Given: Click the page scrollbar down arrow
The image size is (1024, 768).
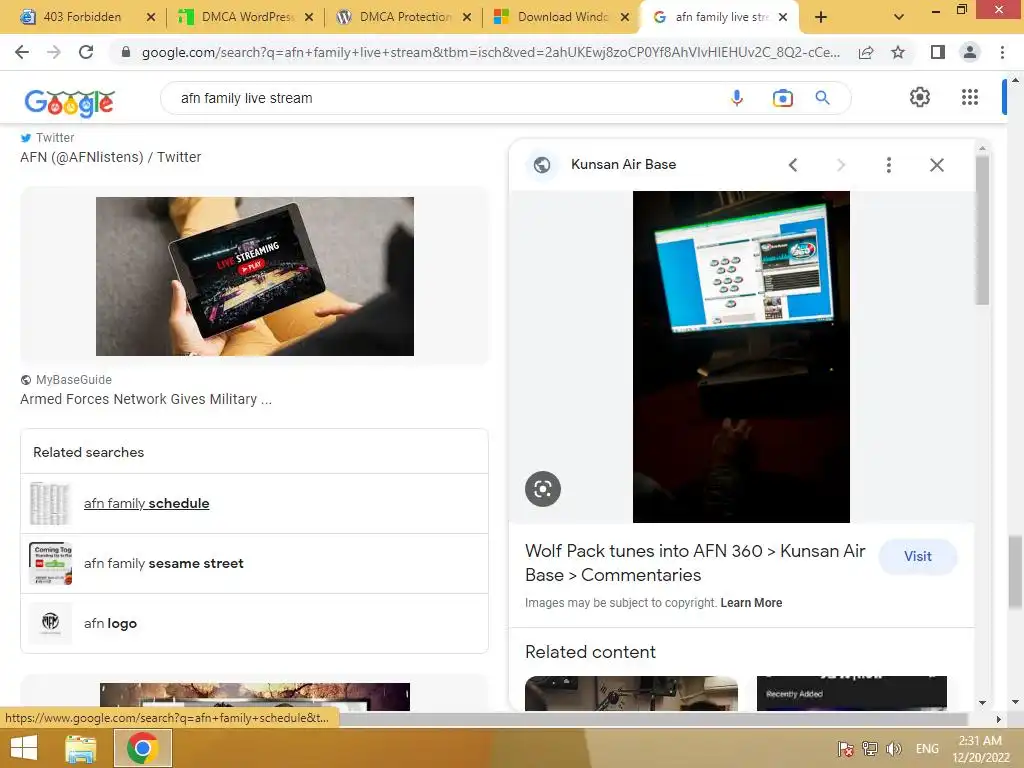Looking at the screenshot, I should [1015, 703].
